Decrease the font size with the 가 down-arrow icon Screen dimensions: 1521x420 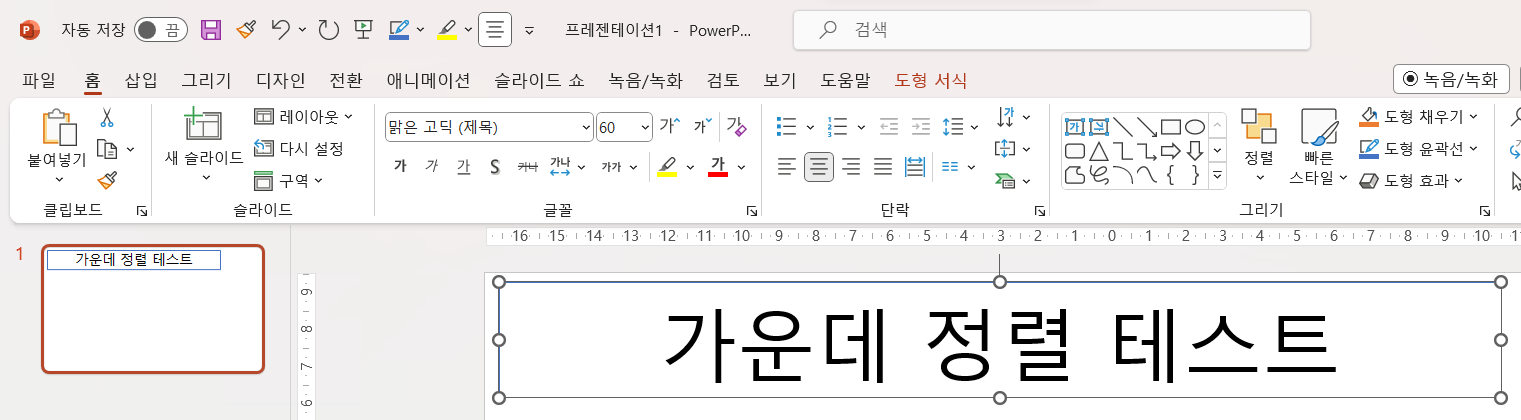(703, 127)
